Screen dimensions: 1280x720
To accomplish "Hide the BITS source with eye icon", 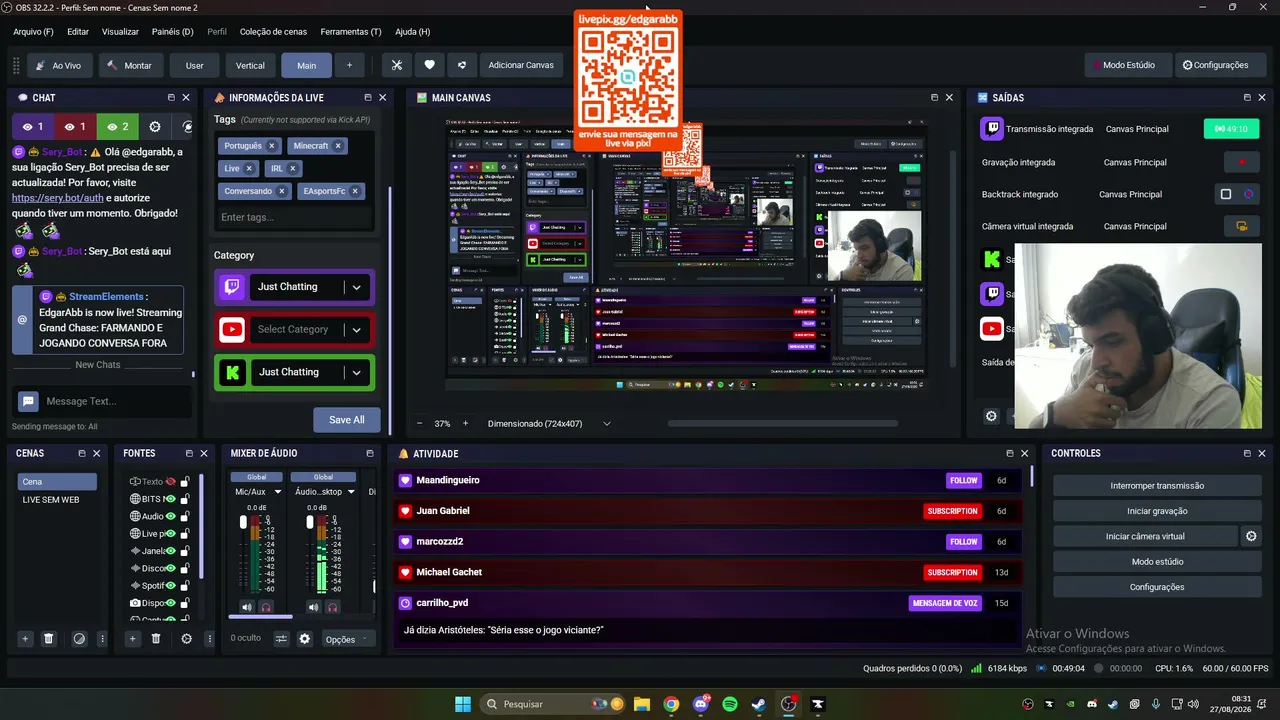I will point(171,499).
